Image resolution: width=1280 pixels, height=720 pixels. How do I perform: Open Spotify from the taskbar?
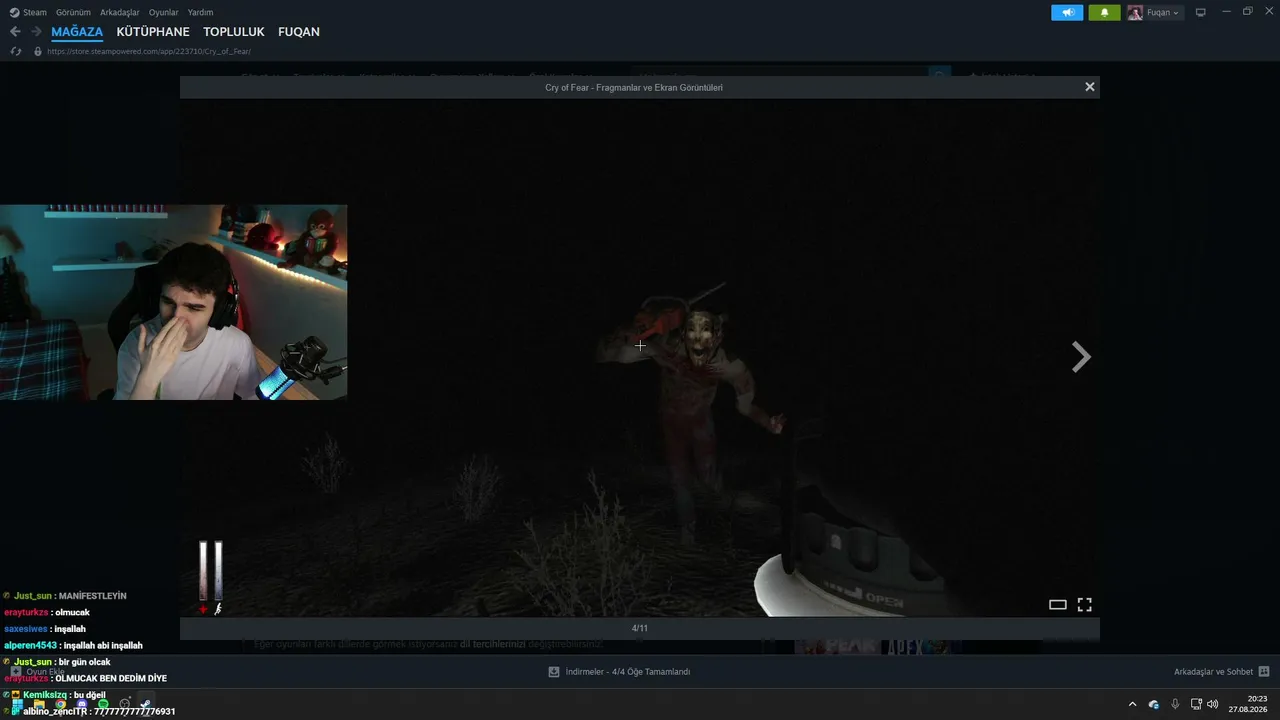(x=103, y=704)
